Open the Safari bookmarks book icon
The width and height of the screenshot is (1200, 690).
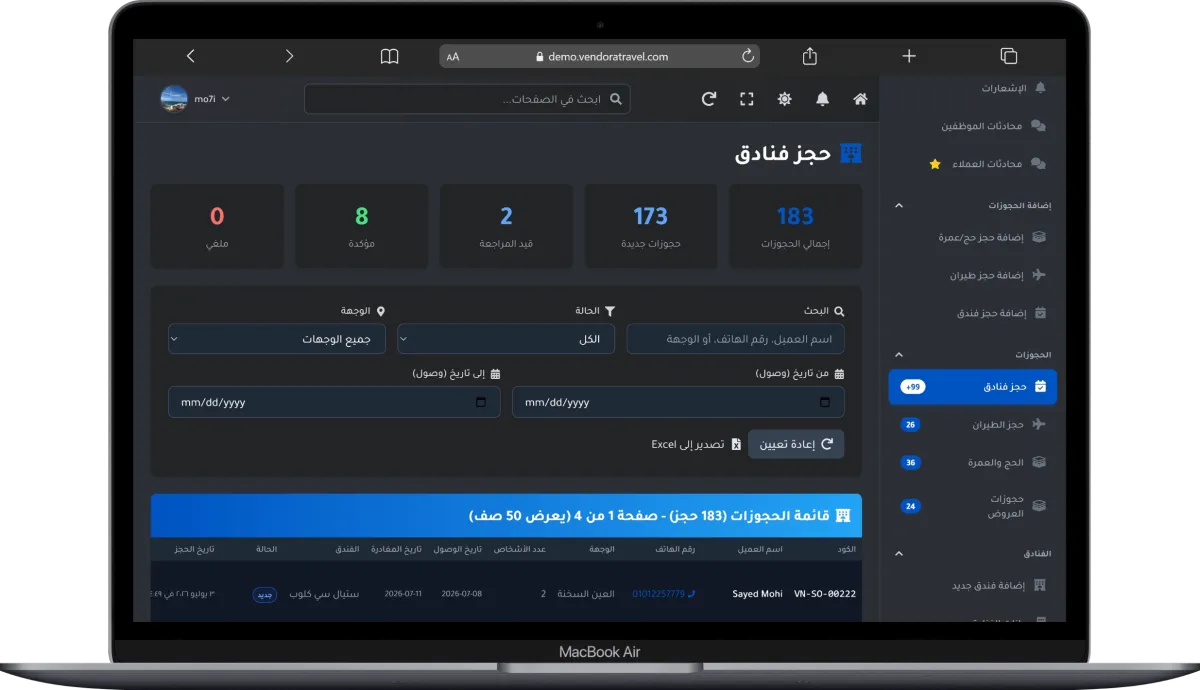click(389, 56)
